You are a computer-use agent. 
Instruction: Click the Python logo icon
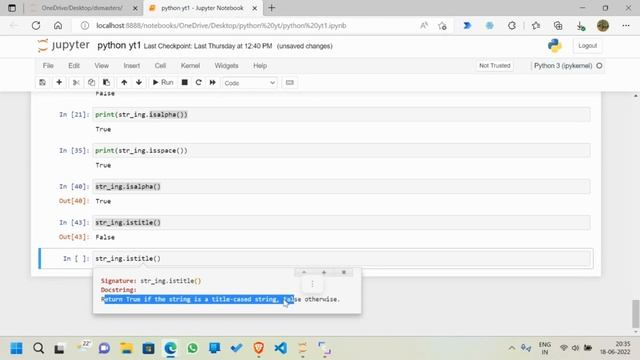click(x=555, y=45)
